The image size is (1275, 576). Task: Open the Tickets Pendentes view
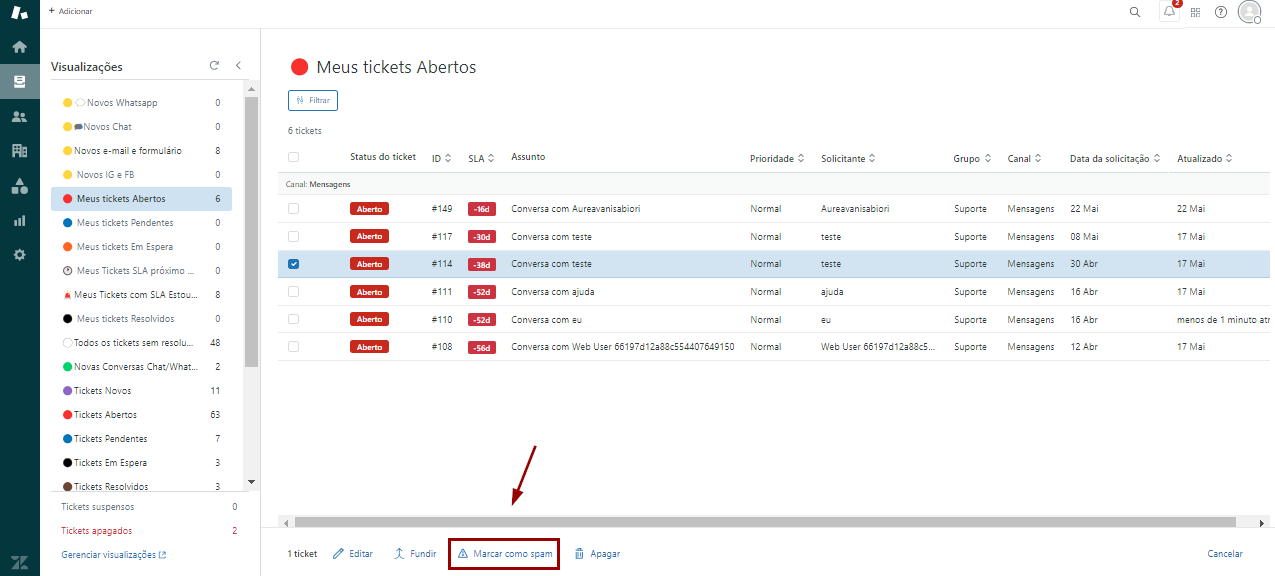[x=112, y=439]
